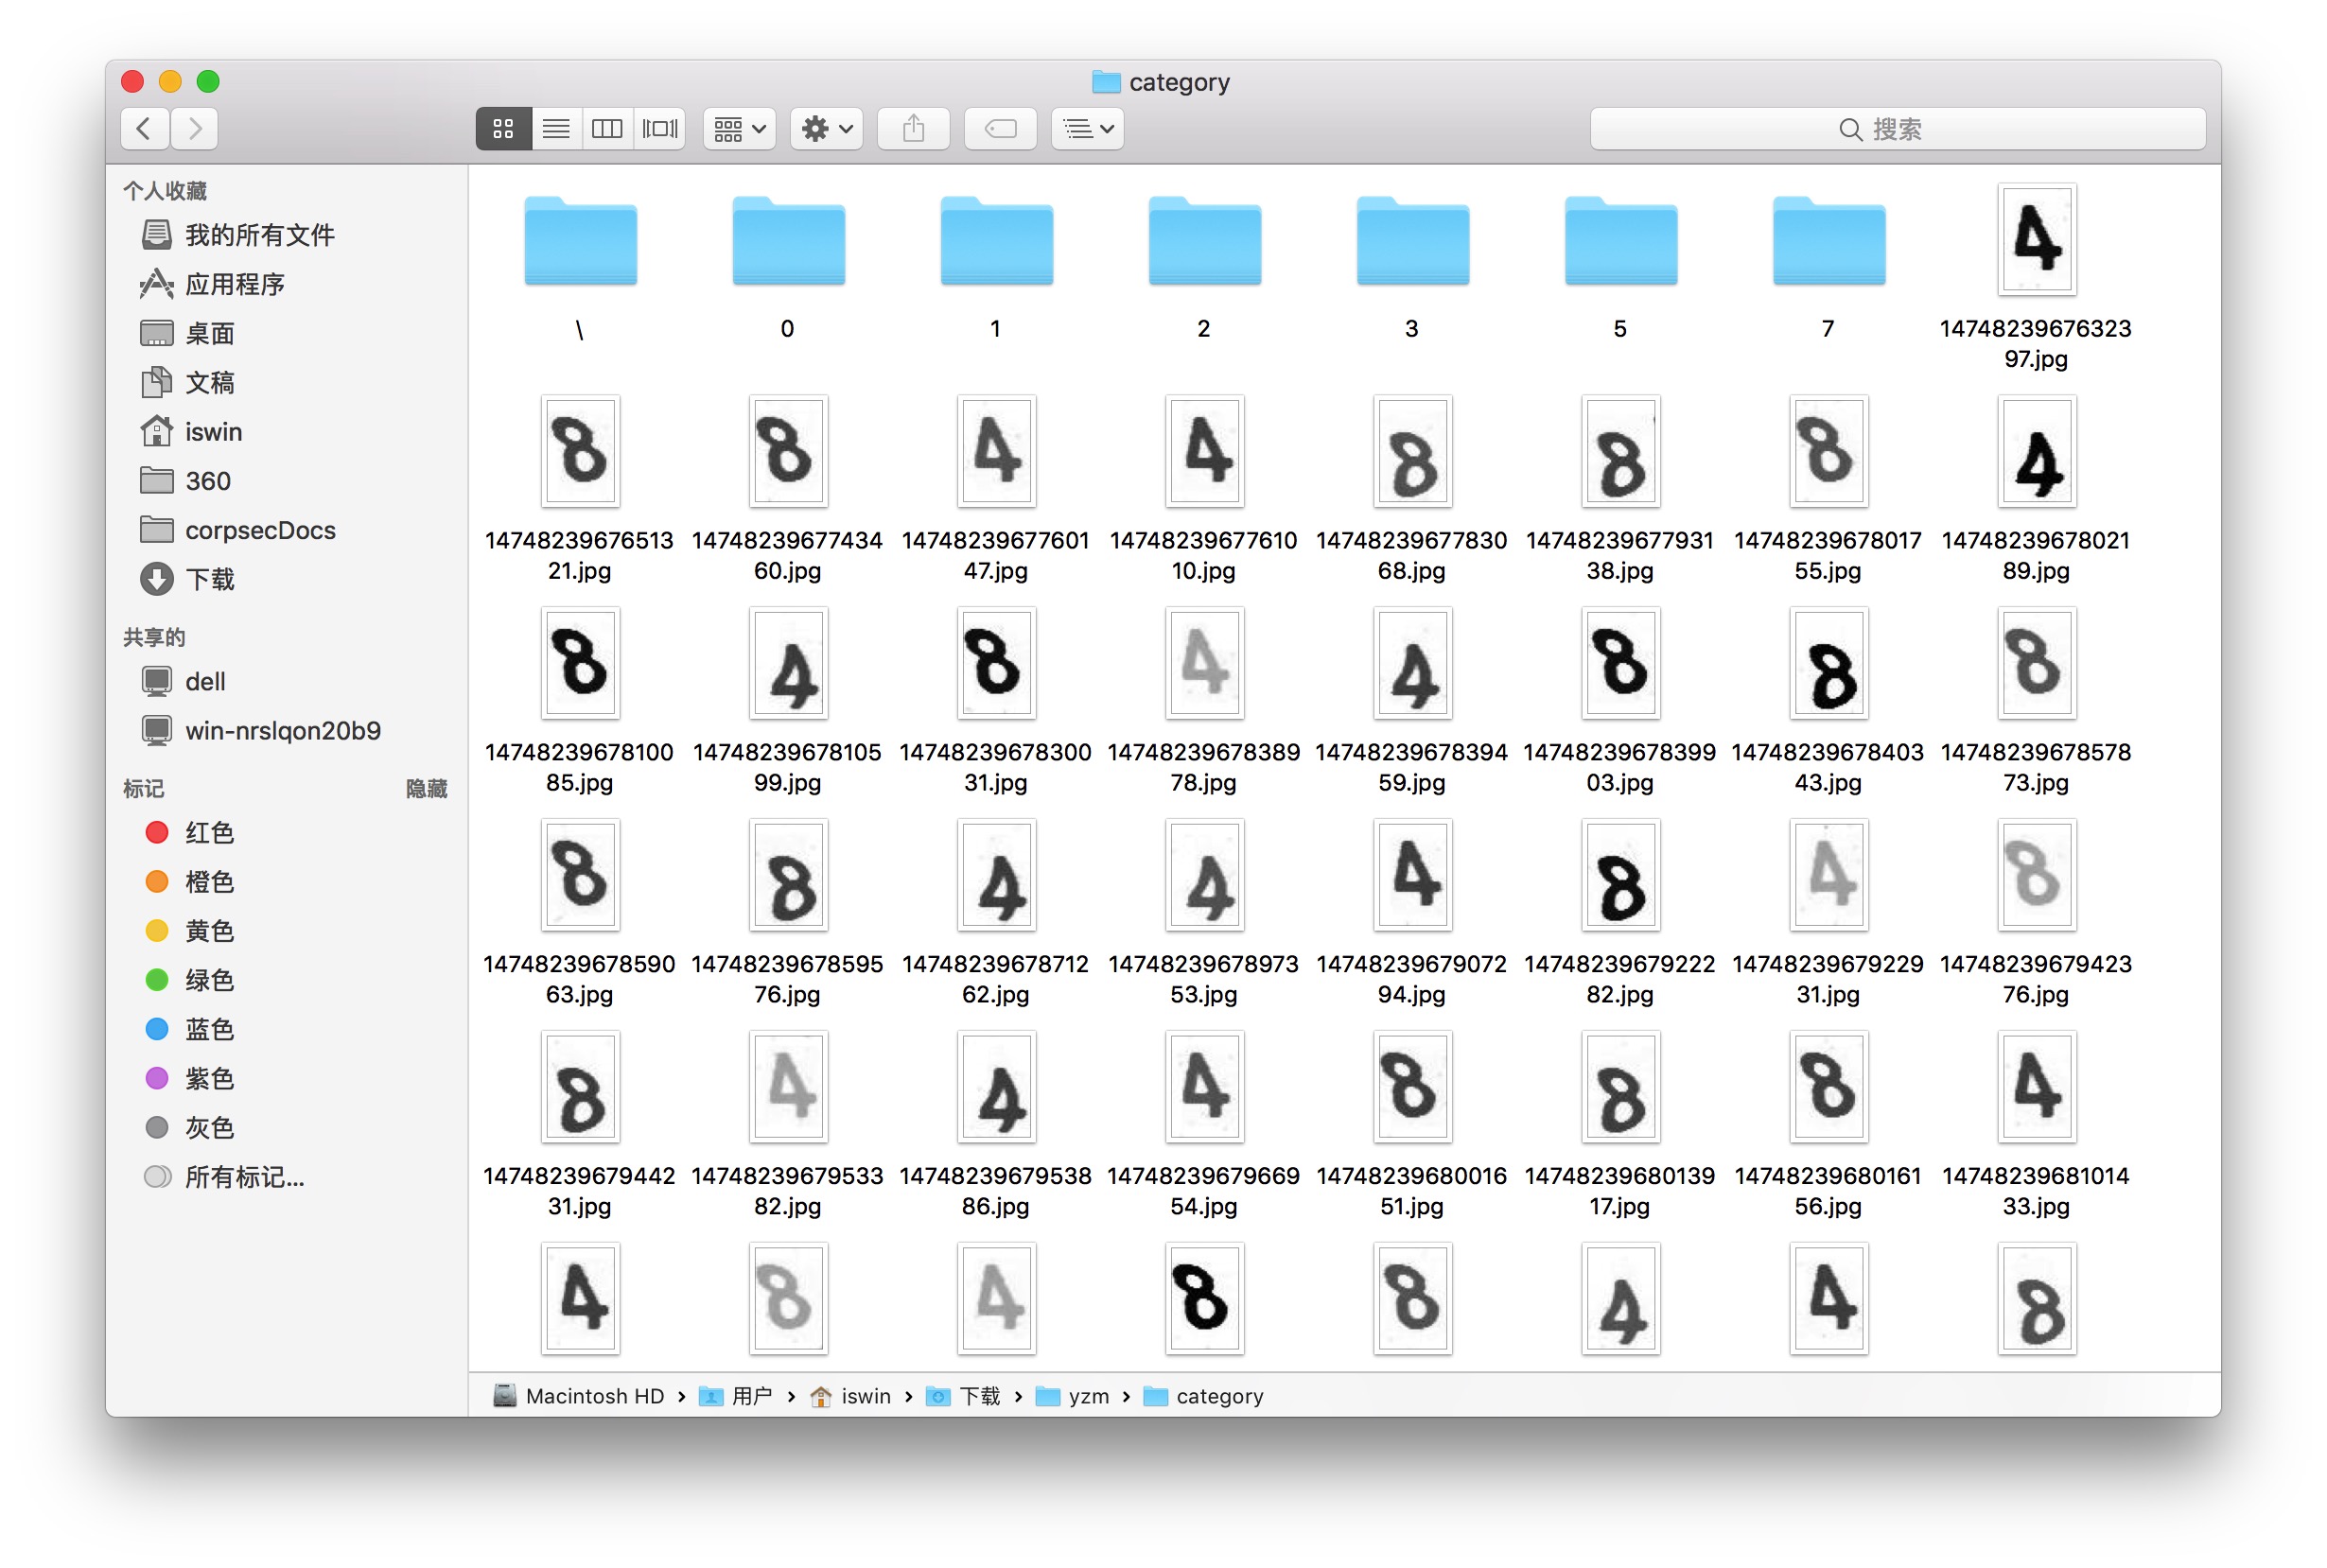This screenshot has width=2327, height=1568.
Task: Click the Share toolbar button
Action: coord(913,129)
